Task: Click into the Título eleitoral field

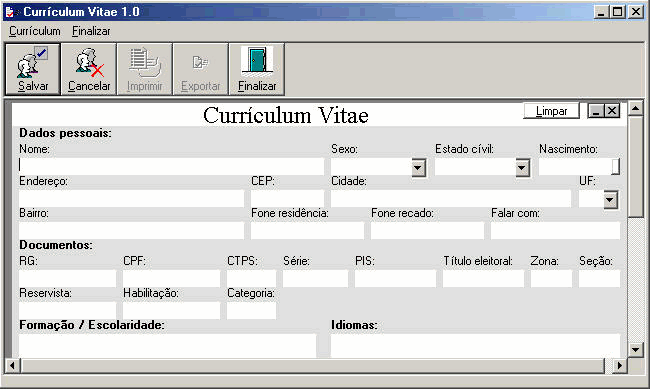Action: pyautogui.click(x=483, y=279)
